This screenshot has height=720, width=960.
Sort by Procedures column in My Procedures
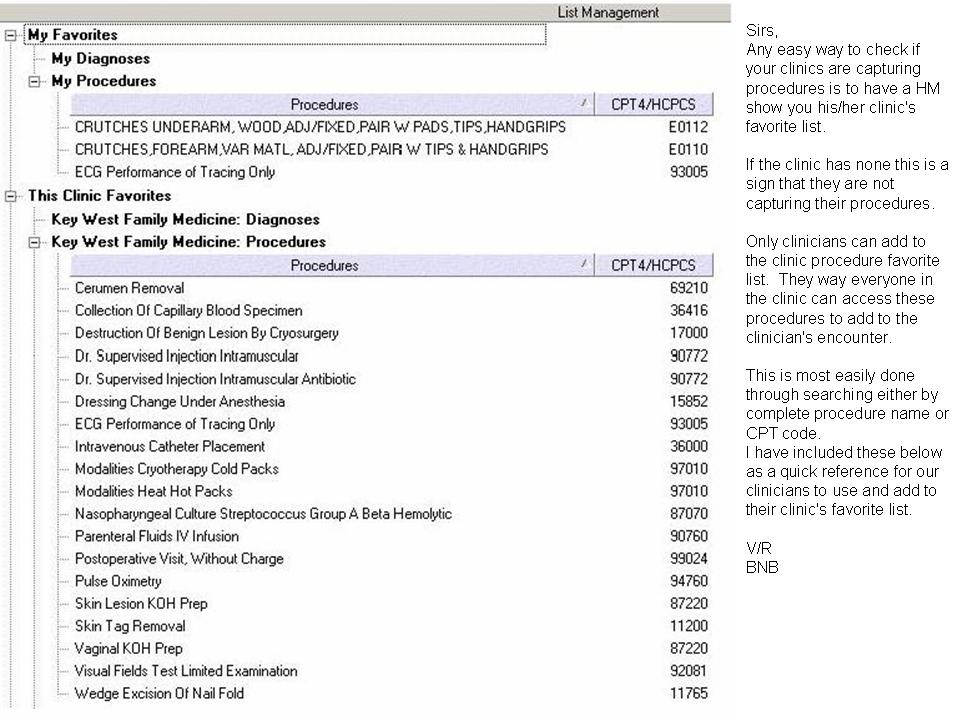(x=324, y=104)
